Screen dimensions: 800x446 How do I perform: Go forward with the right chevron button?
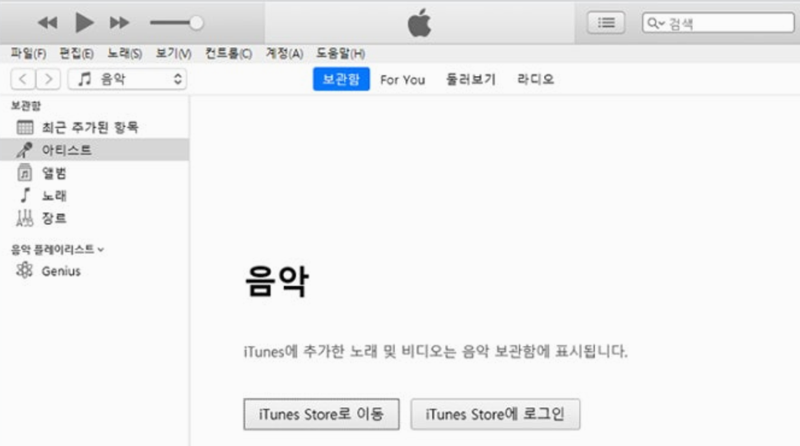[x=48, y=79]
